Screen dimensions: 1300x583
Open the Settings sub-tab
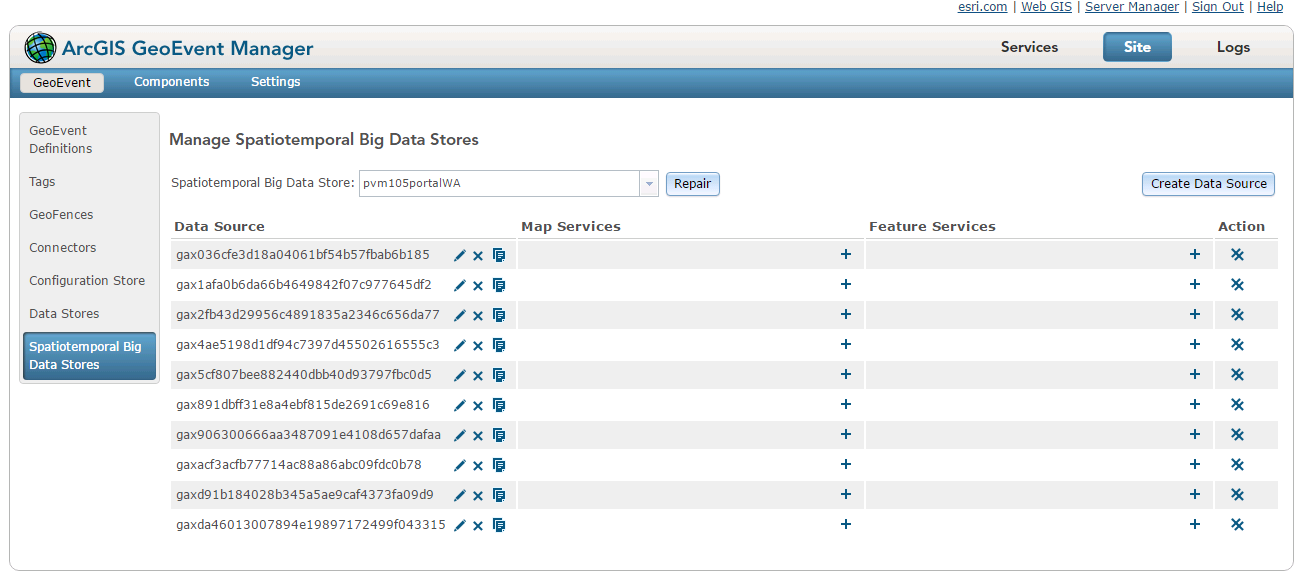pos(275,82)
